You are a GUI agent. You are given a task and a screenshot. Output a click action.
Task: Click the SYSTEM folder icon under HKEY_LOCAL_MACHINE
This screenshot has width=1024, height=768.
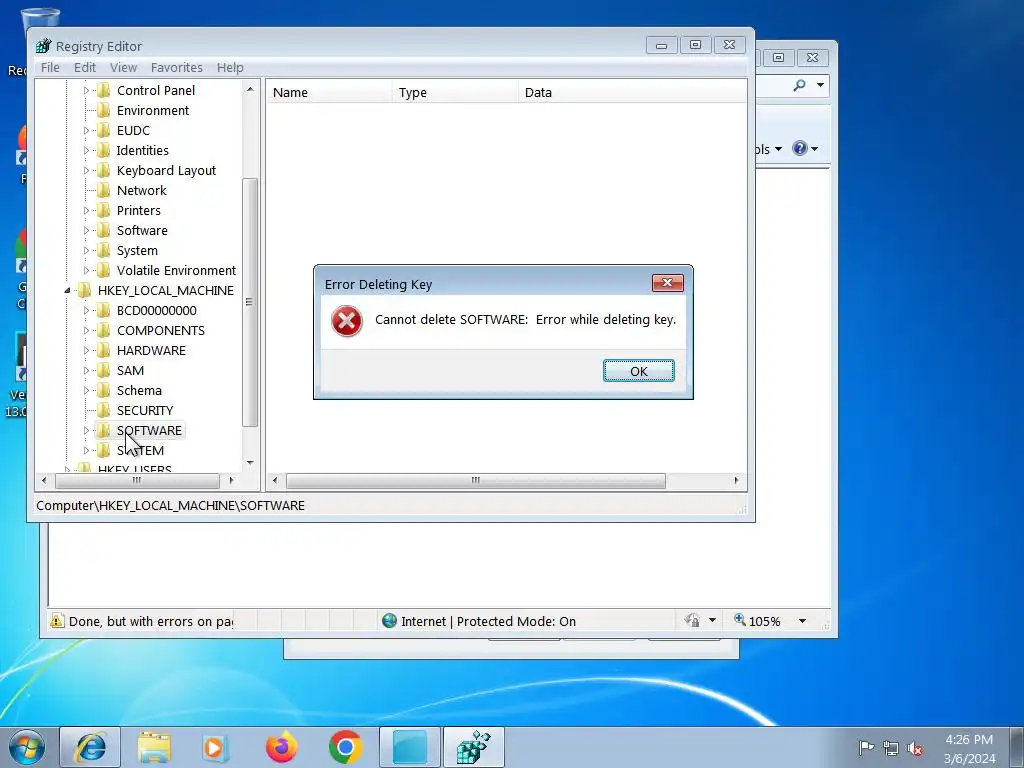103,450
